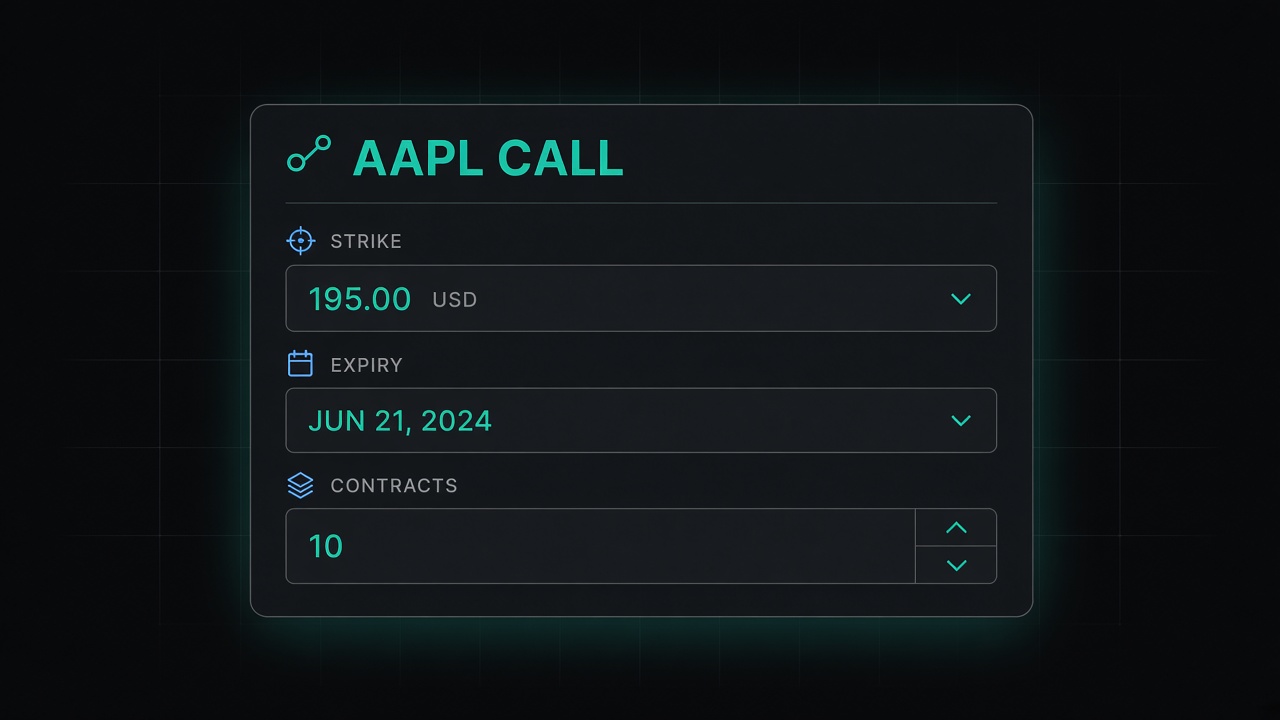Click the connected-nodes icon beside AAPL CALL
Viewport: 1280px width, 720px height.
pyautogui.click(x=309, y=154)
